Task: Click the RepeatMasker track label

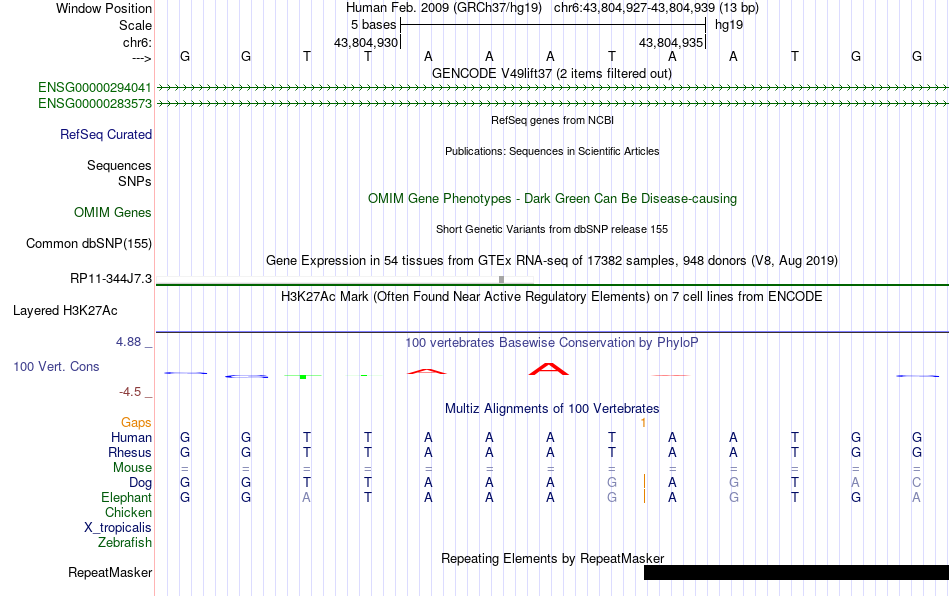Action: tap(110, 572)
